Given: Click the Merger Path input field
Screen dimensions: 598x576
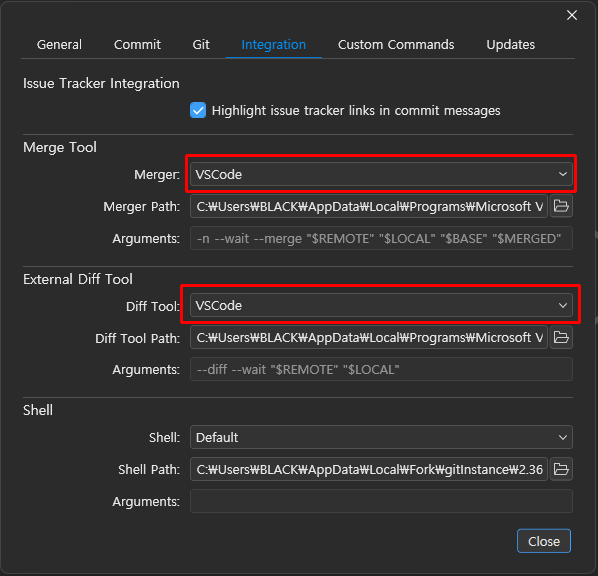Looking at the screenshot, I should coord(369,206).
